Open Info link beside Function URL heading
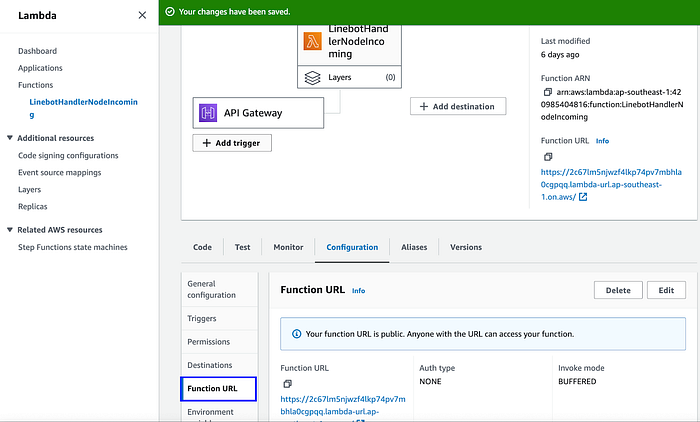Viewport: 700px width, 422px height. coord(358,291)
